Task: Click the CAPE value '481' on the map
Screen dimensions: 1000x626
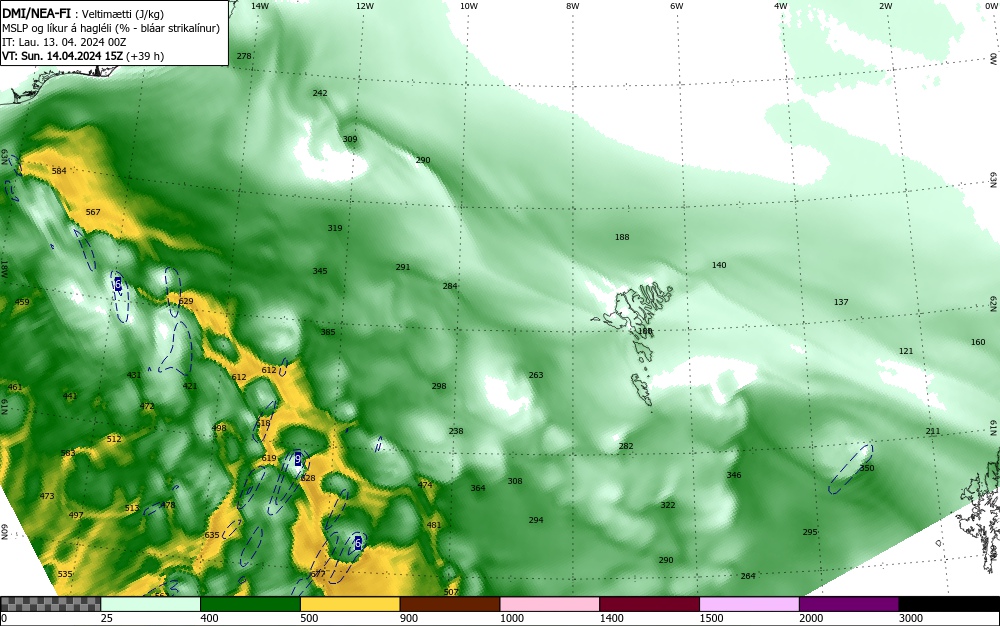Action: [434, 525]
